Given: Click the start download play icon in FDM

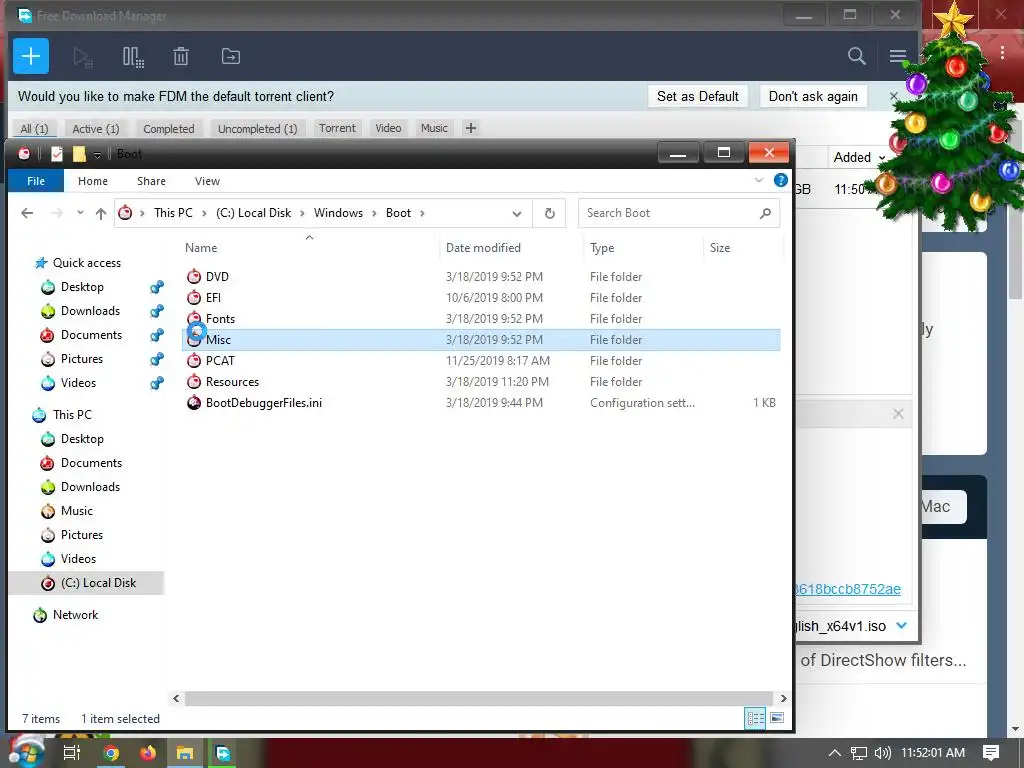Looking at the screenshot, I should pyautogui.click(x=83, y=57).
